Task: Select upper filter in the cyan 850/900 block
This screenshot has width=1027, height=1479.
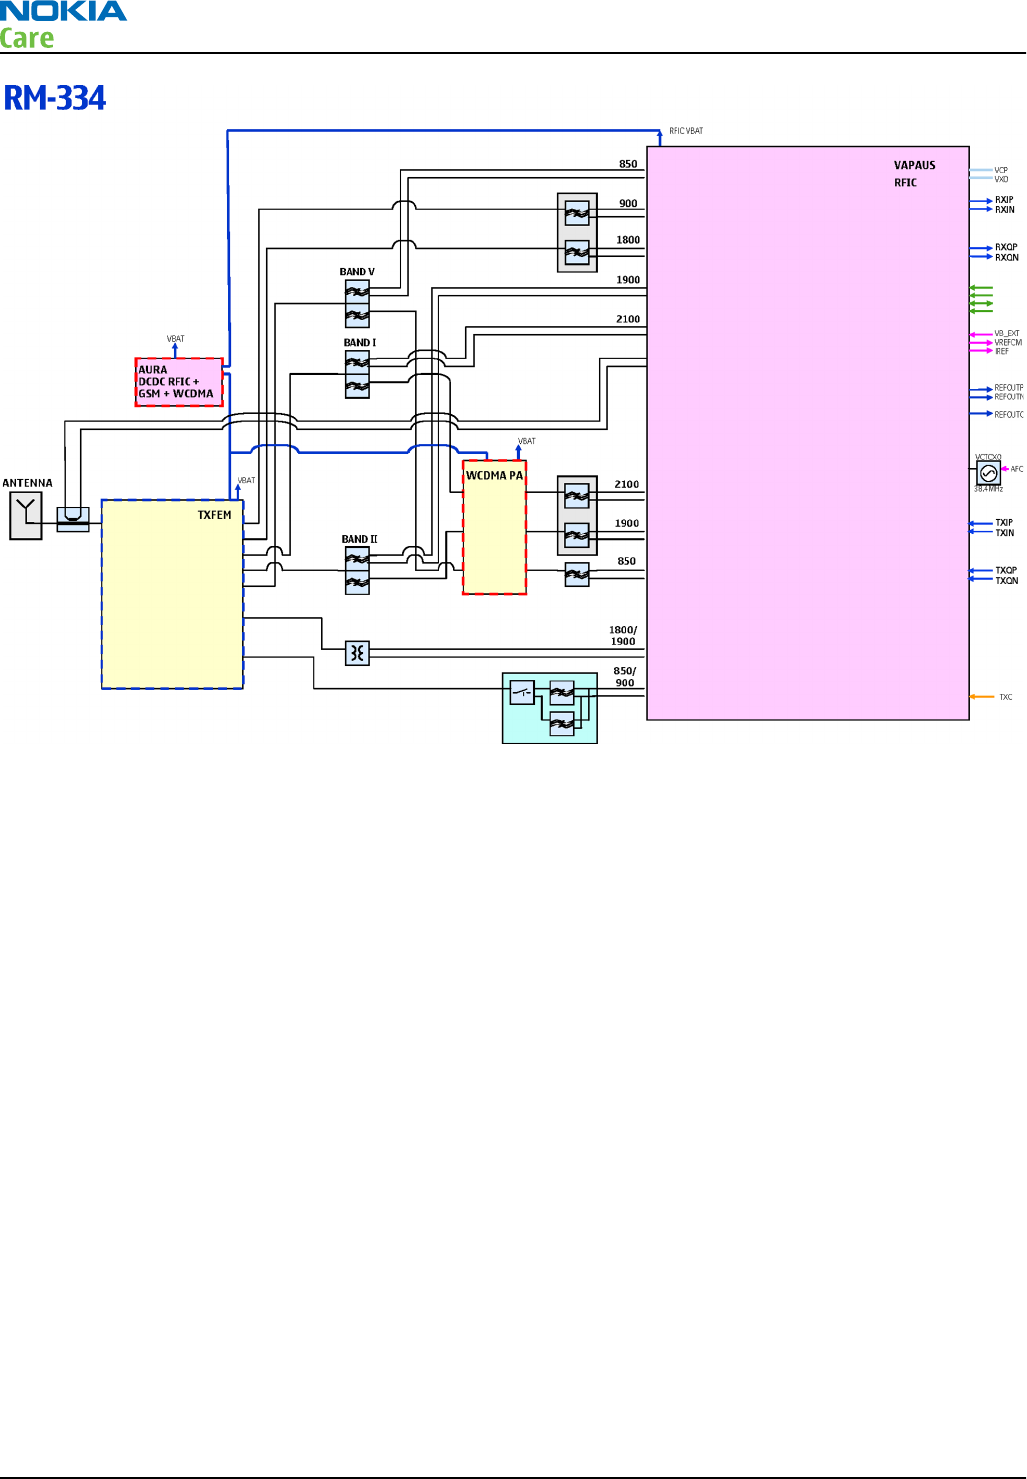Action: [562, 692]
